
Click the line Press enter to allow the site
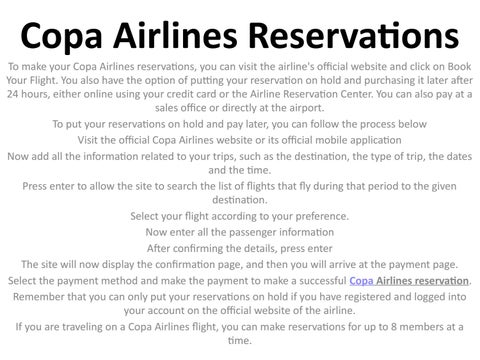click(x=240, y=186)
